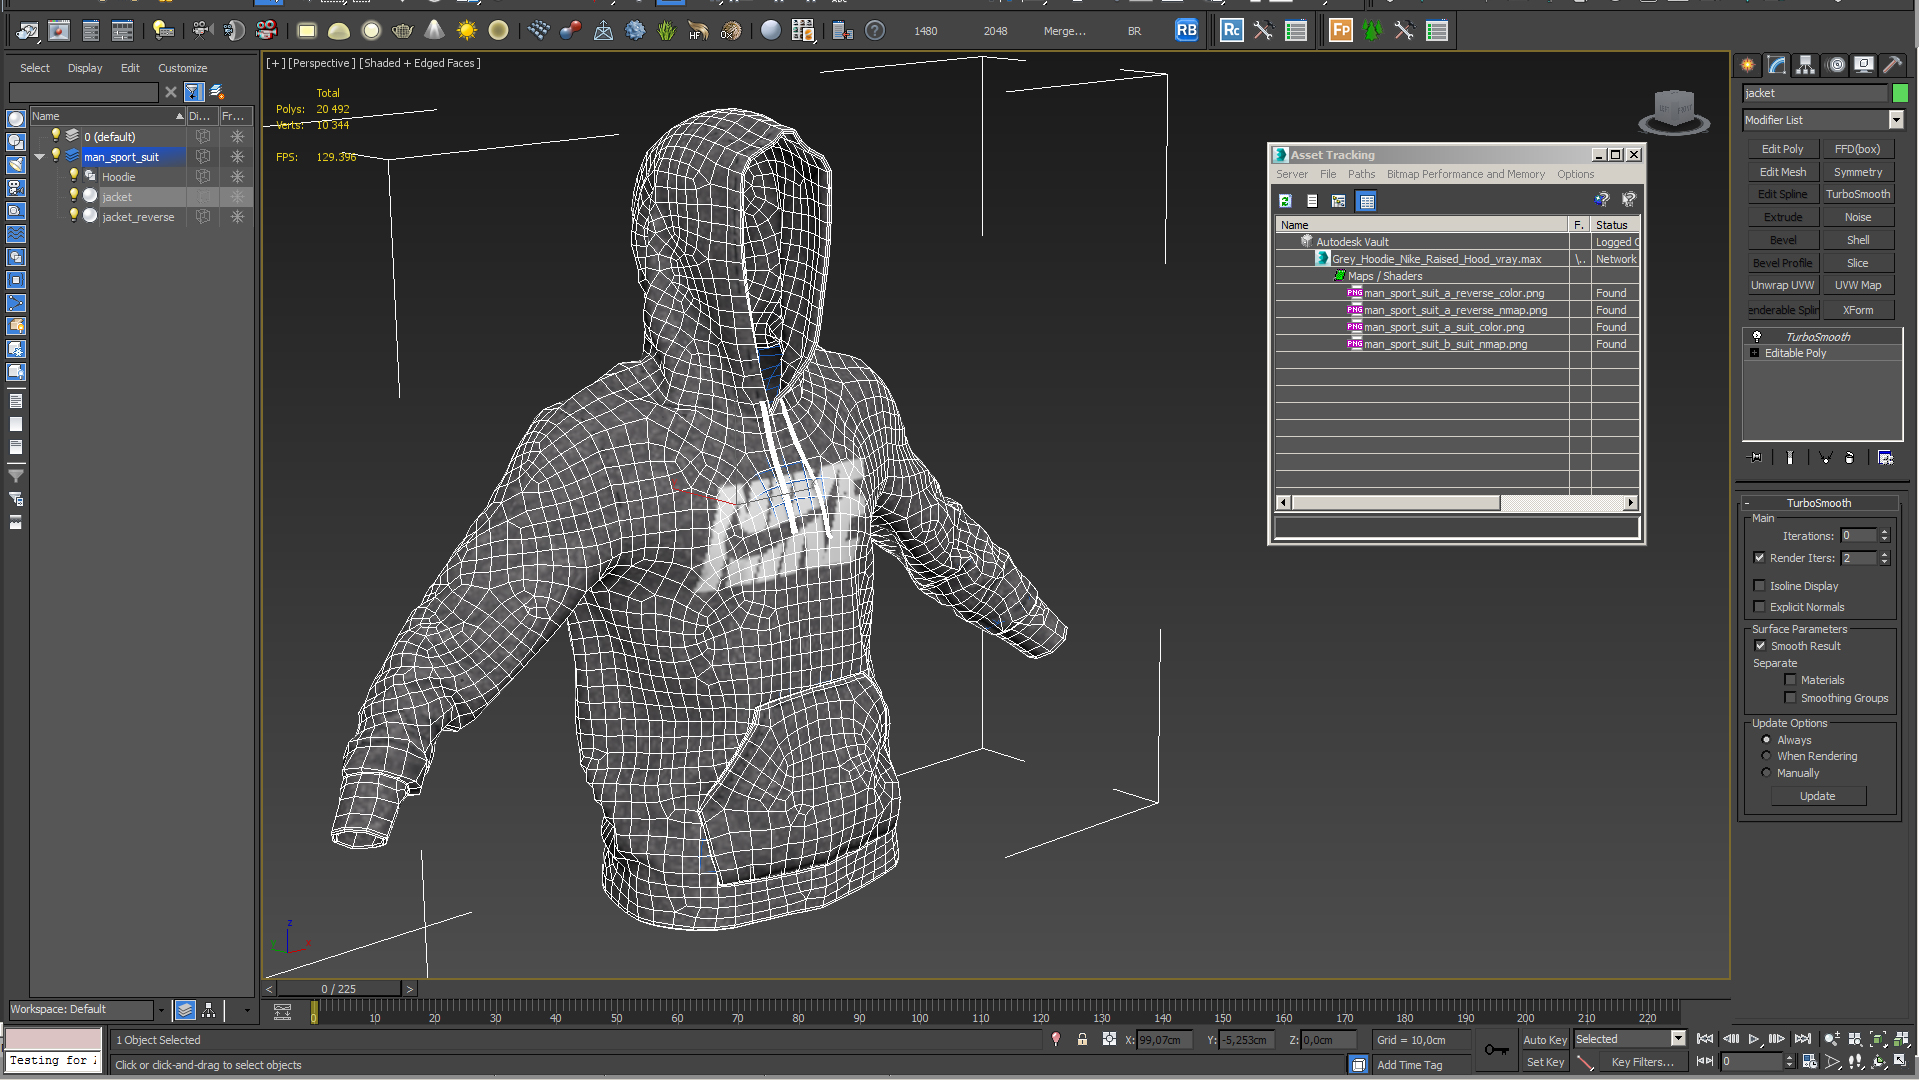Click the selection lock padlock icon

[1082, 1040]
